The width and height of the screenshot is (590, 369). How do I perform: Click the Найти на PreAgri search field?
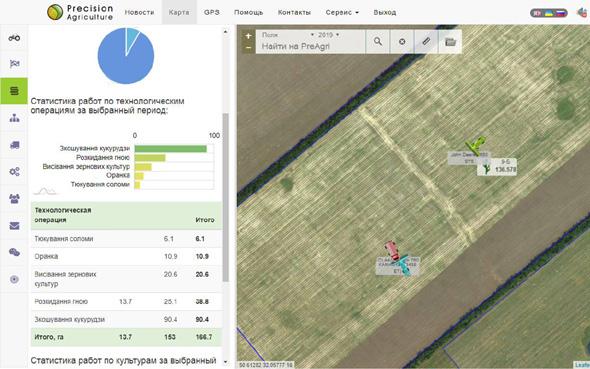(311, 46)
